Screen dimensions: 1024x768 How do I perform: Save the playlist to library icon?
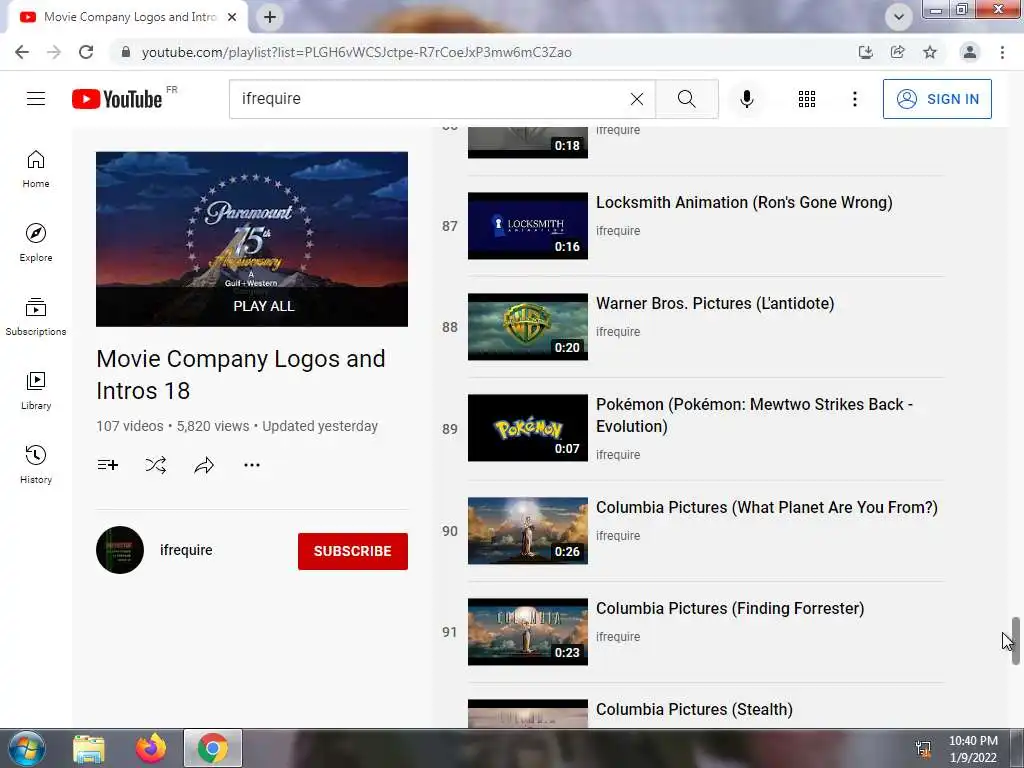[x=108, y=465]
